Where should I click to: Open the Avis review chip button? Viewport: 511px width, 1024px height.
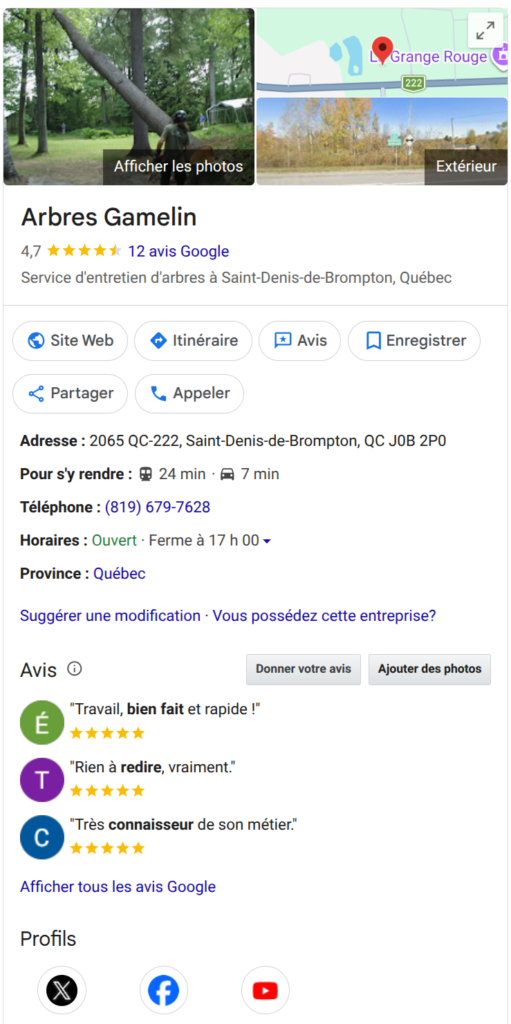coord(300,341)
